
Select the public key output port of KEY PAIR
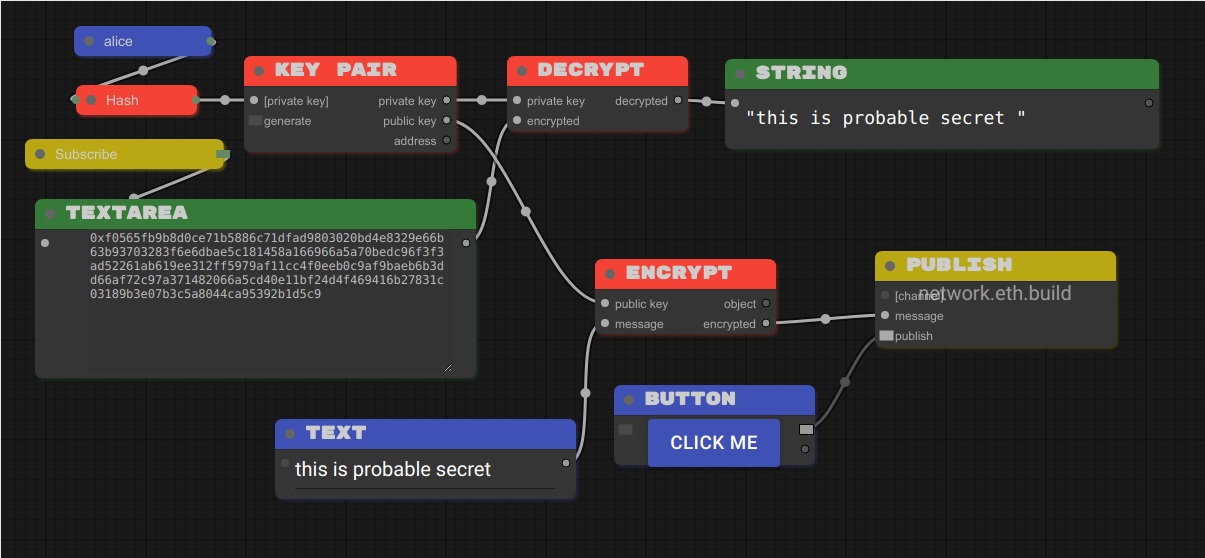point(447,121)
